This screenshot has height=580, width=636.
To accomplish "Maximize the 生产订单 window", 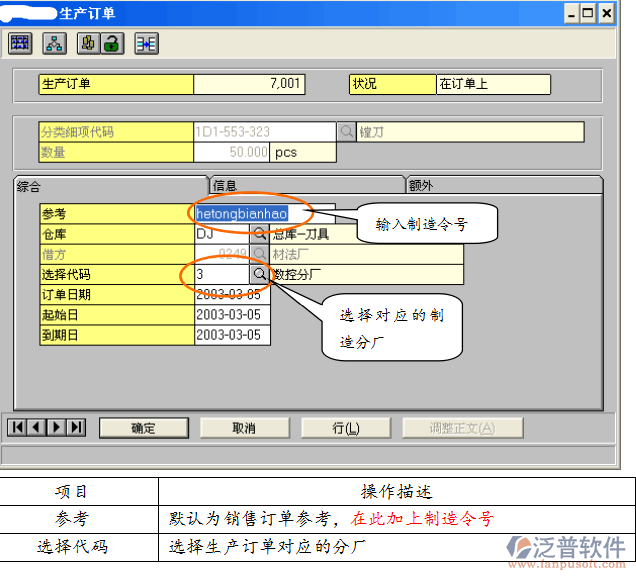I will pos(588,14).
